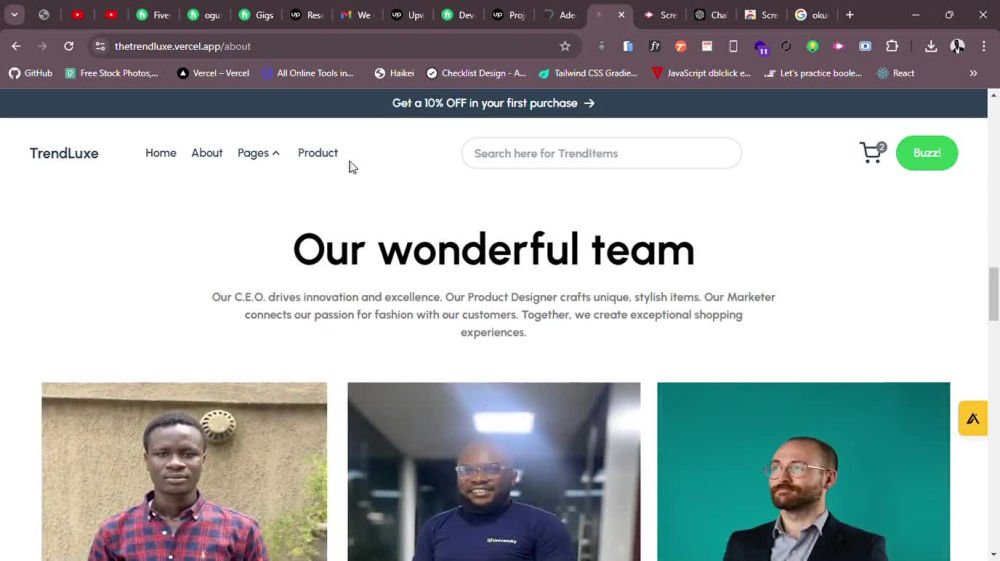Switch to the Google 'oku' tab
Screen dimensions: 1000x561
coord(812,15)
